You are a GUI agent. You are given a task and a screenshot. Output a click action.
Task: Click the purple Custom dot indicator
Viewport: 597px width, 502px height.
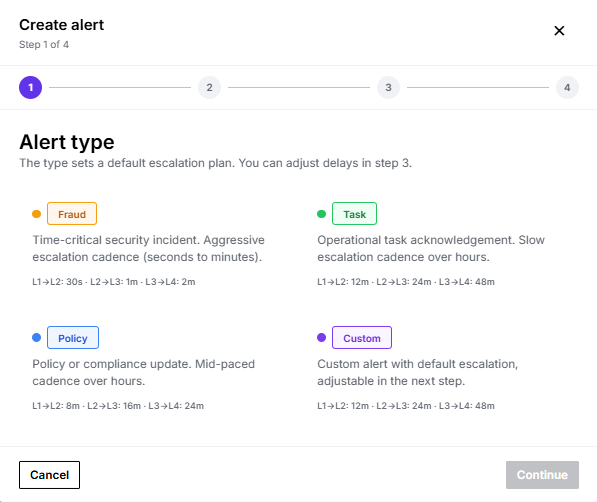321,337
